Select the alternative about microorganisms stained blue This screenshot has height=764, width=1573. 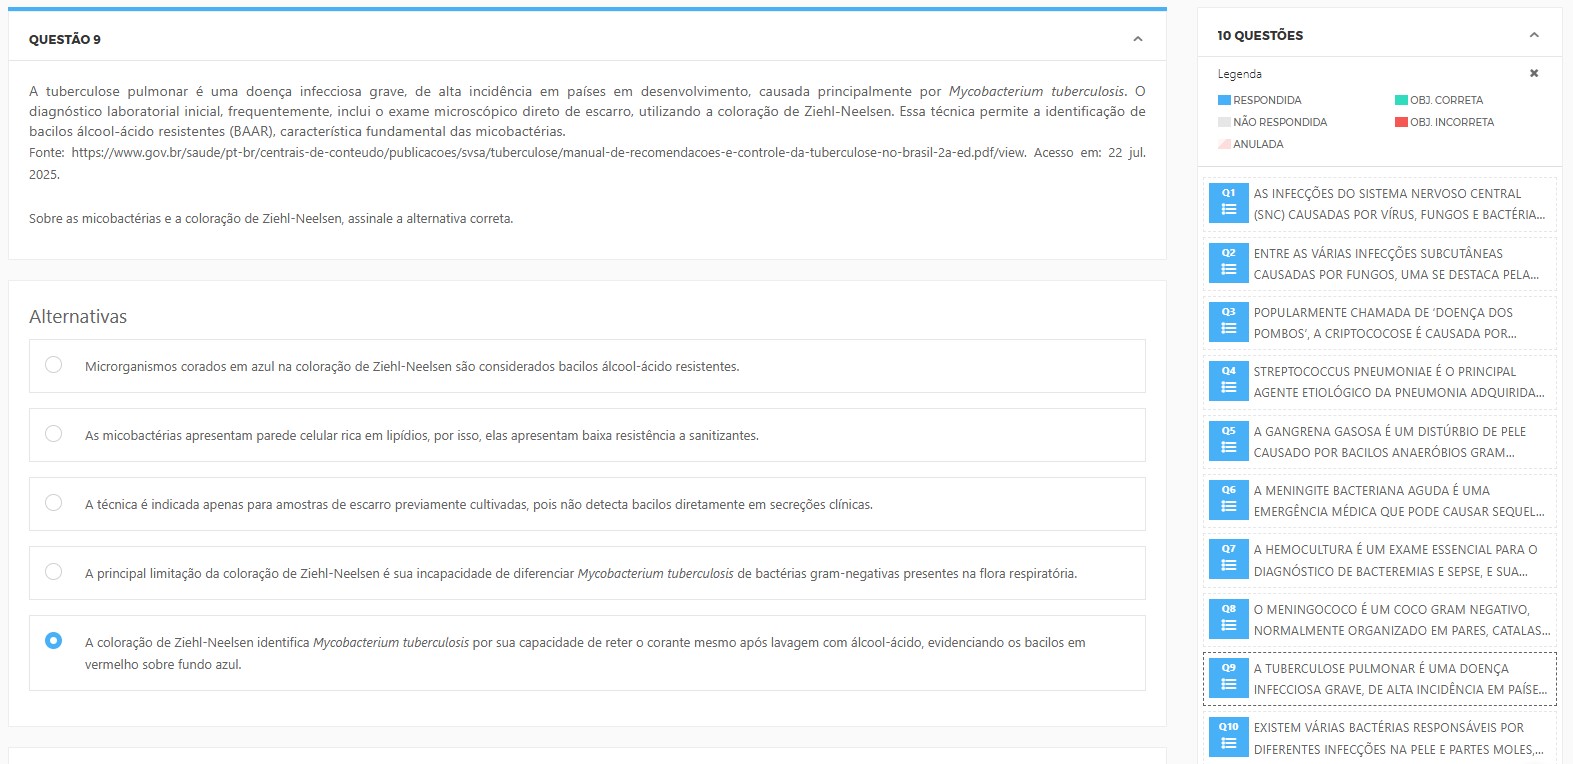tap(54, 365)
